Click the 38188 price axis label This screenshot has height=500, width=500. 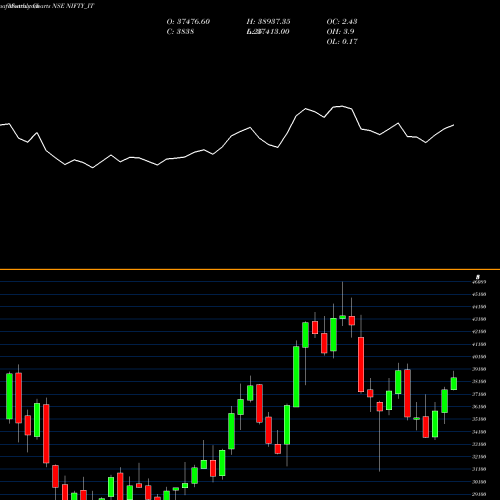click(x=479, y=382)
